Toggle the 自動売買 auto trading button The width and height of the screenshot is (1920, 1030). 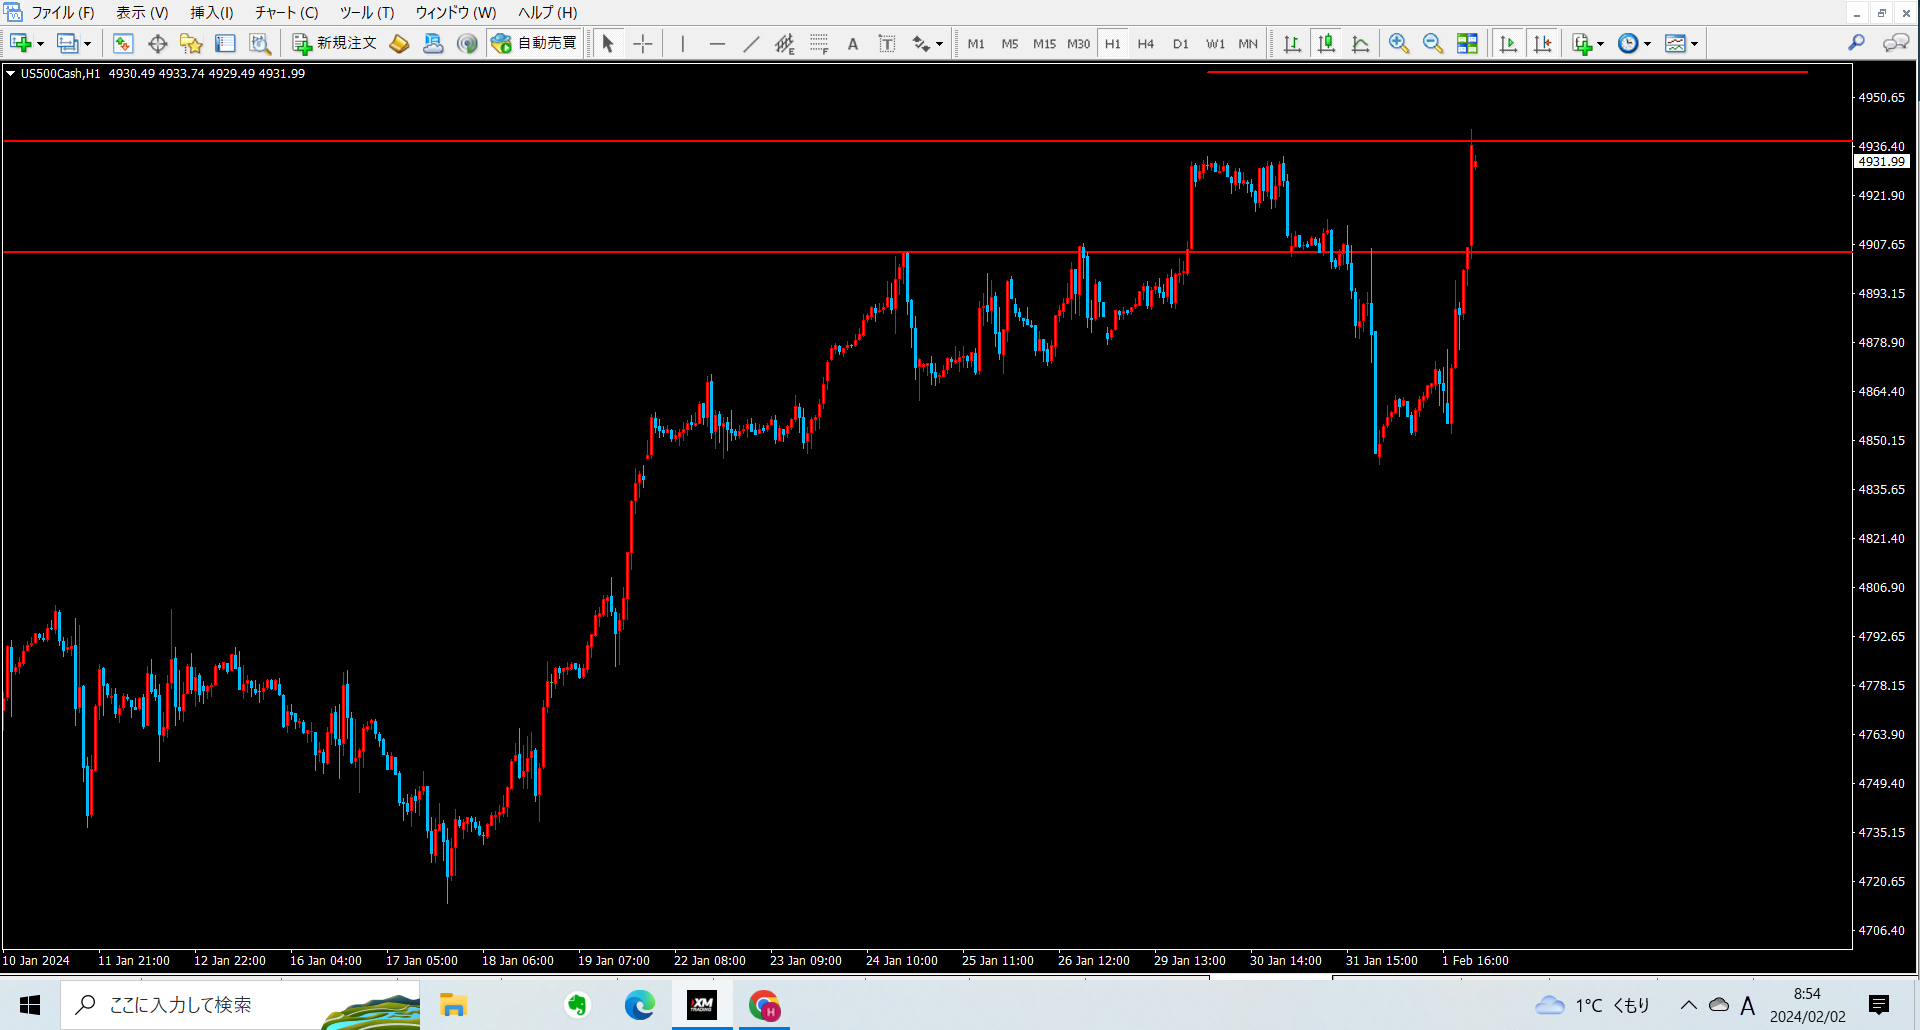click(535, 43)
